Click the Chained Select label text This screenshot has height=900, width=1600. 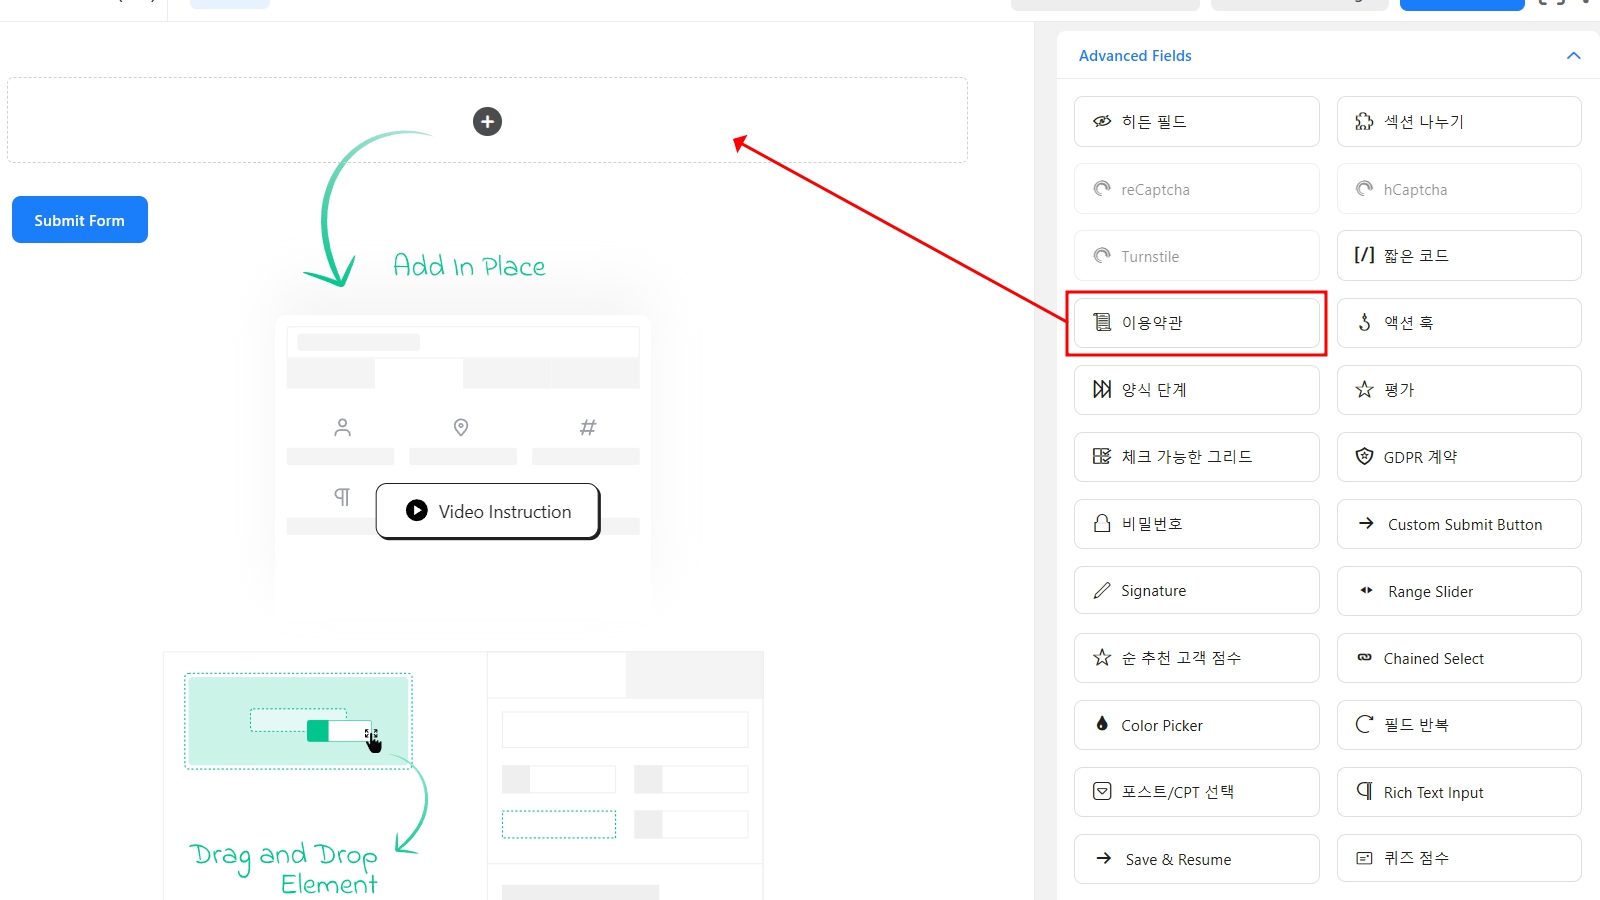pos(1434,658)
